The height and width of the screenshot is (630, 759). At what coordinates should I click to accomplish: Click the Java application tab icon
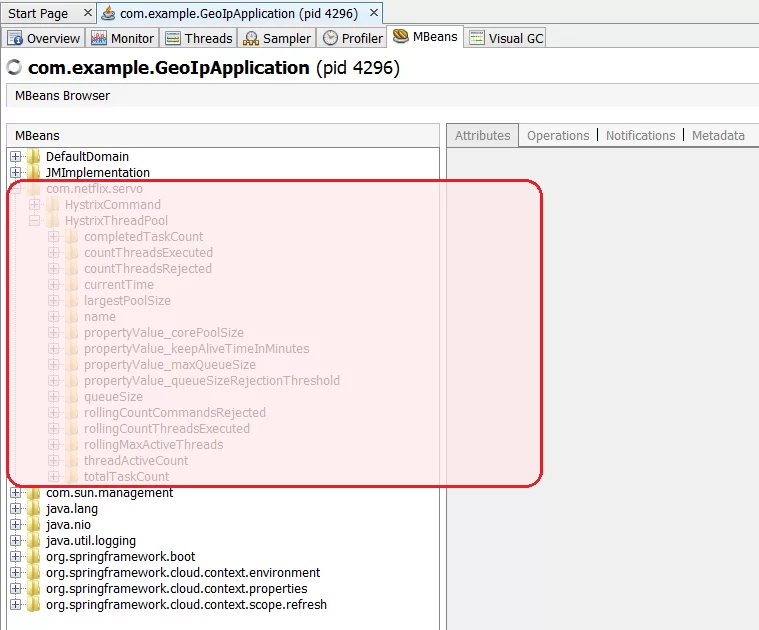[108, 13]
